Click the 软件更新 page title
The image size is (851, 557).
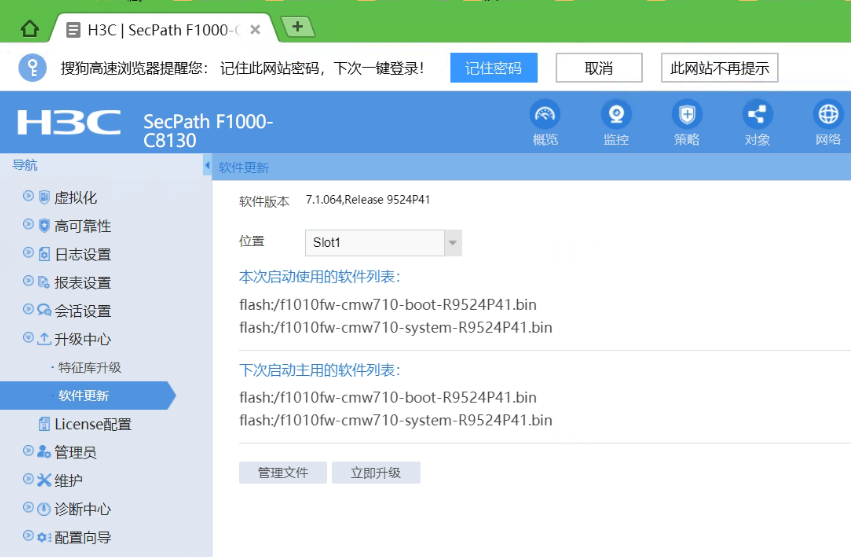[244, 167]
